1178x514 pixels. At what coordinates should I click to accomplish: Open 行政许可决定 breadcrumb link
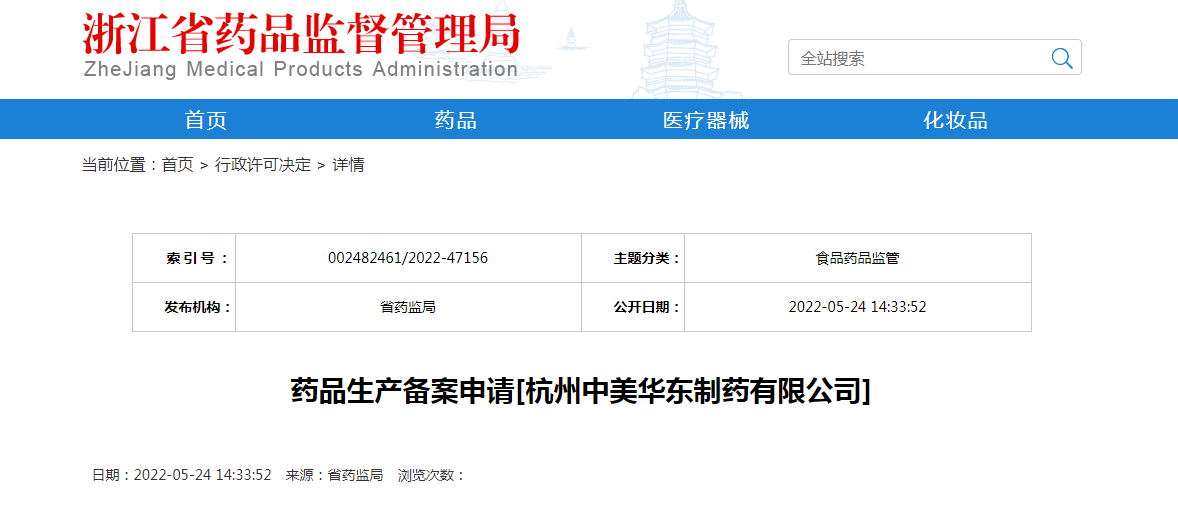[x=262, y=165]
